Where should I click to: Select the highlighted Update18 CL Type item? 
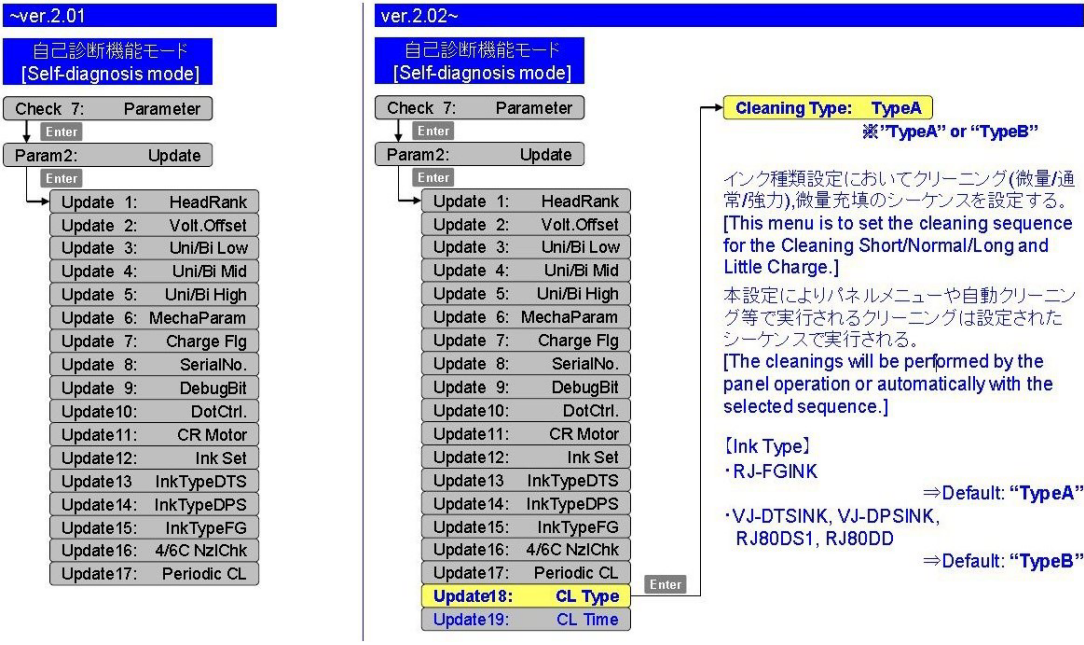tap(524, 597)
